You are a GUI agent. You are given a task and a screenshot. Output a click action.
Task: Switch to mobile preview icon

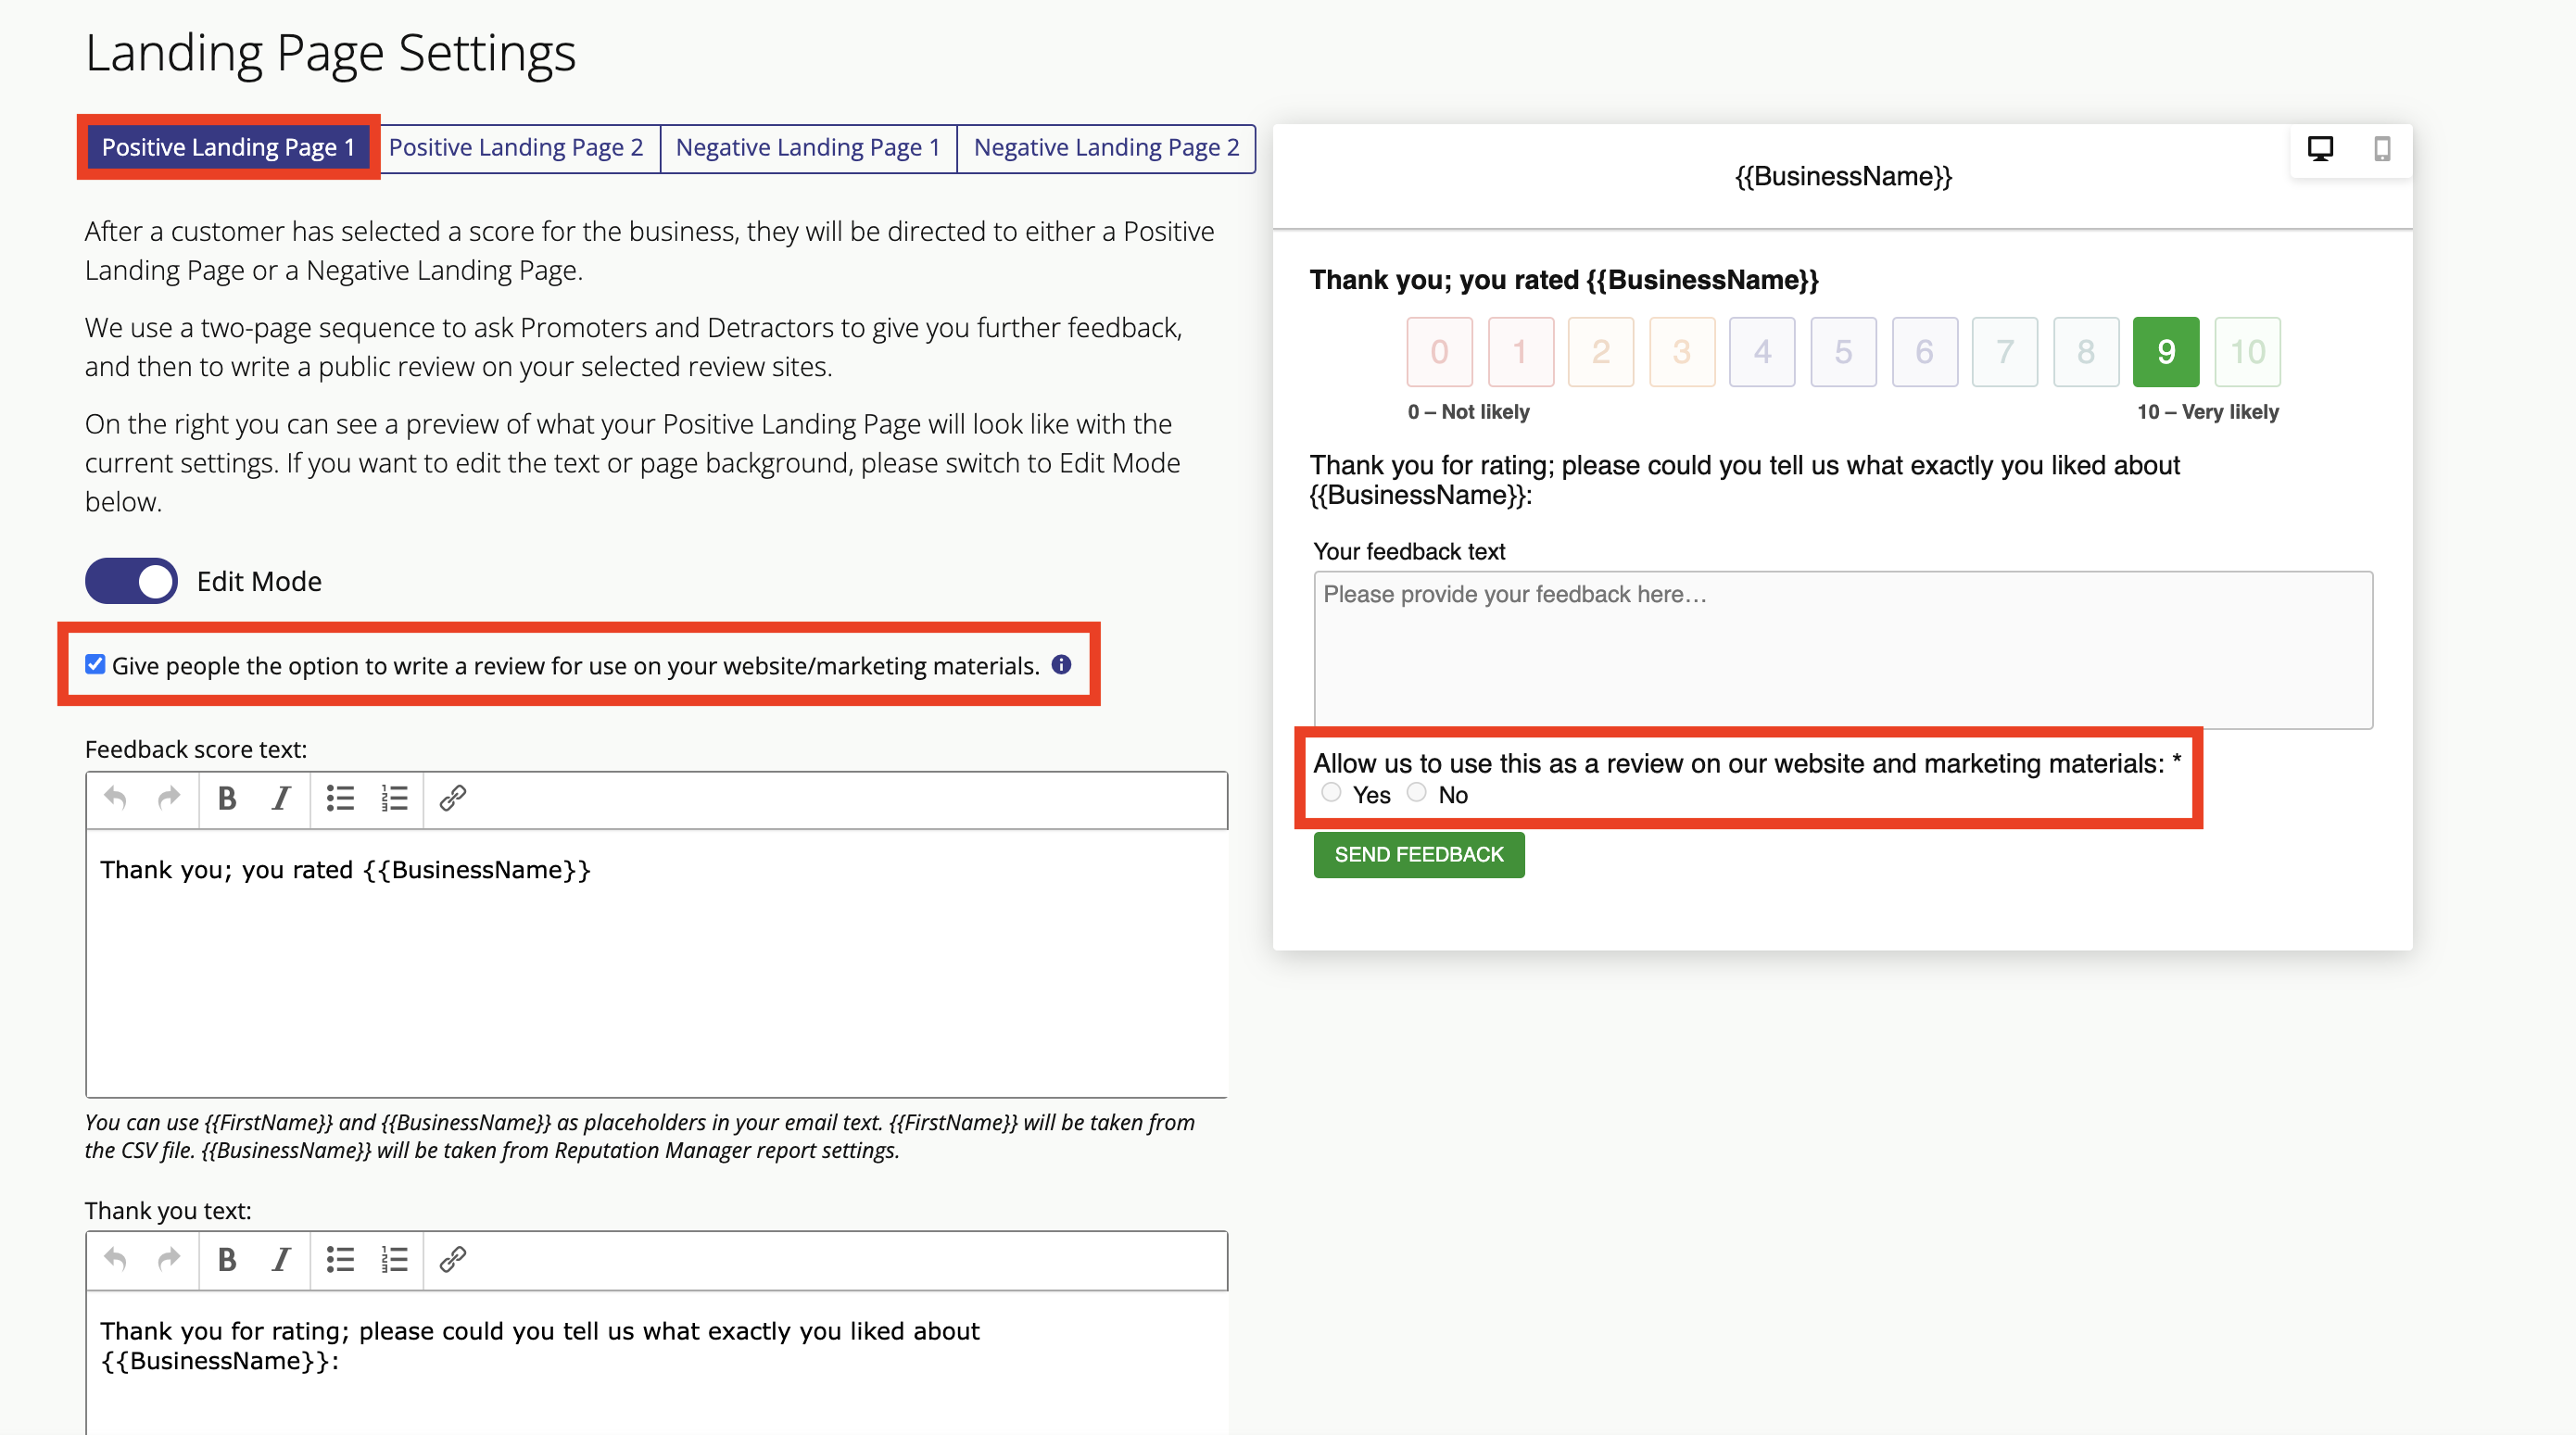pos(2382,149)
